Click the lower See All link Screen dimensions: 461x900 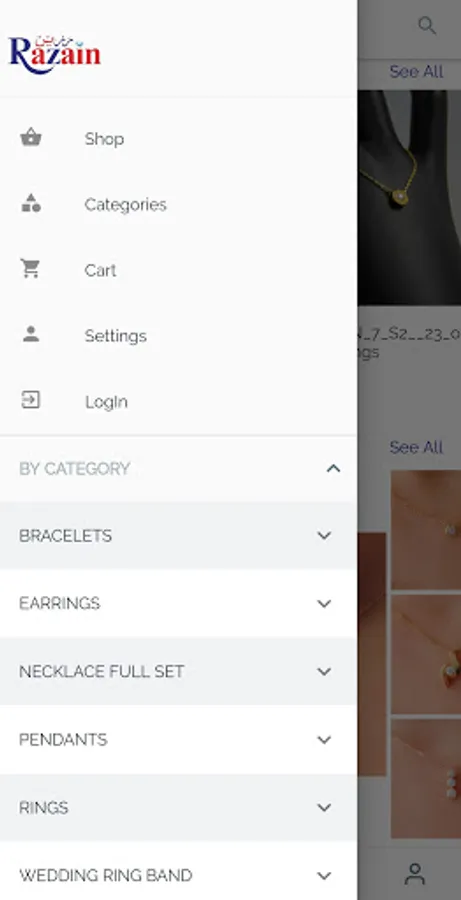[416, 447]
